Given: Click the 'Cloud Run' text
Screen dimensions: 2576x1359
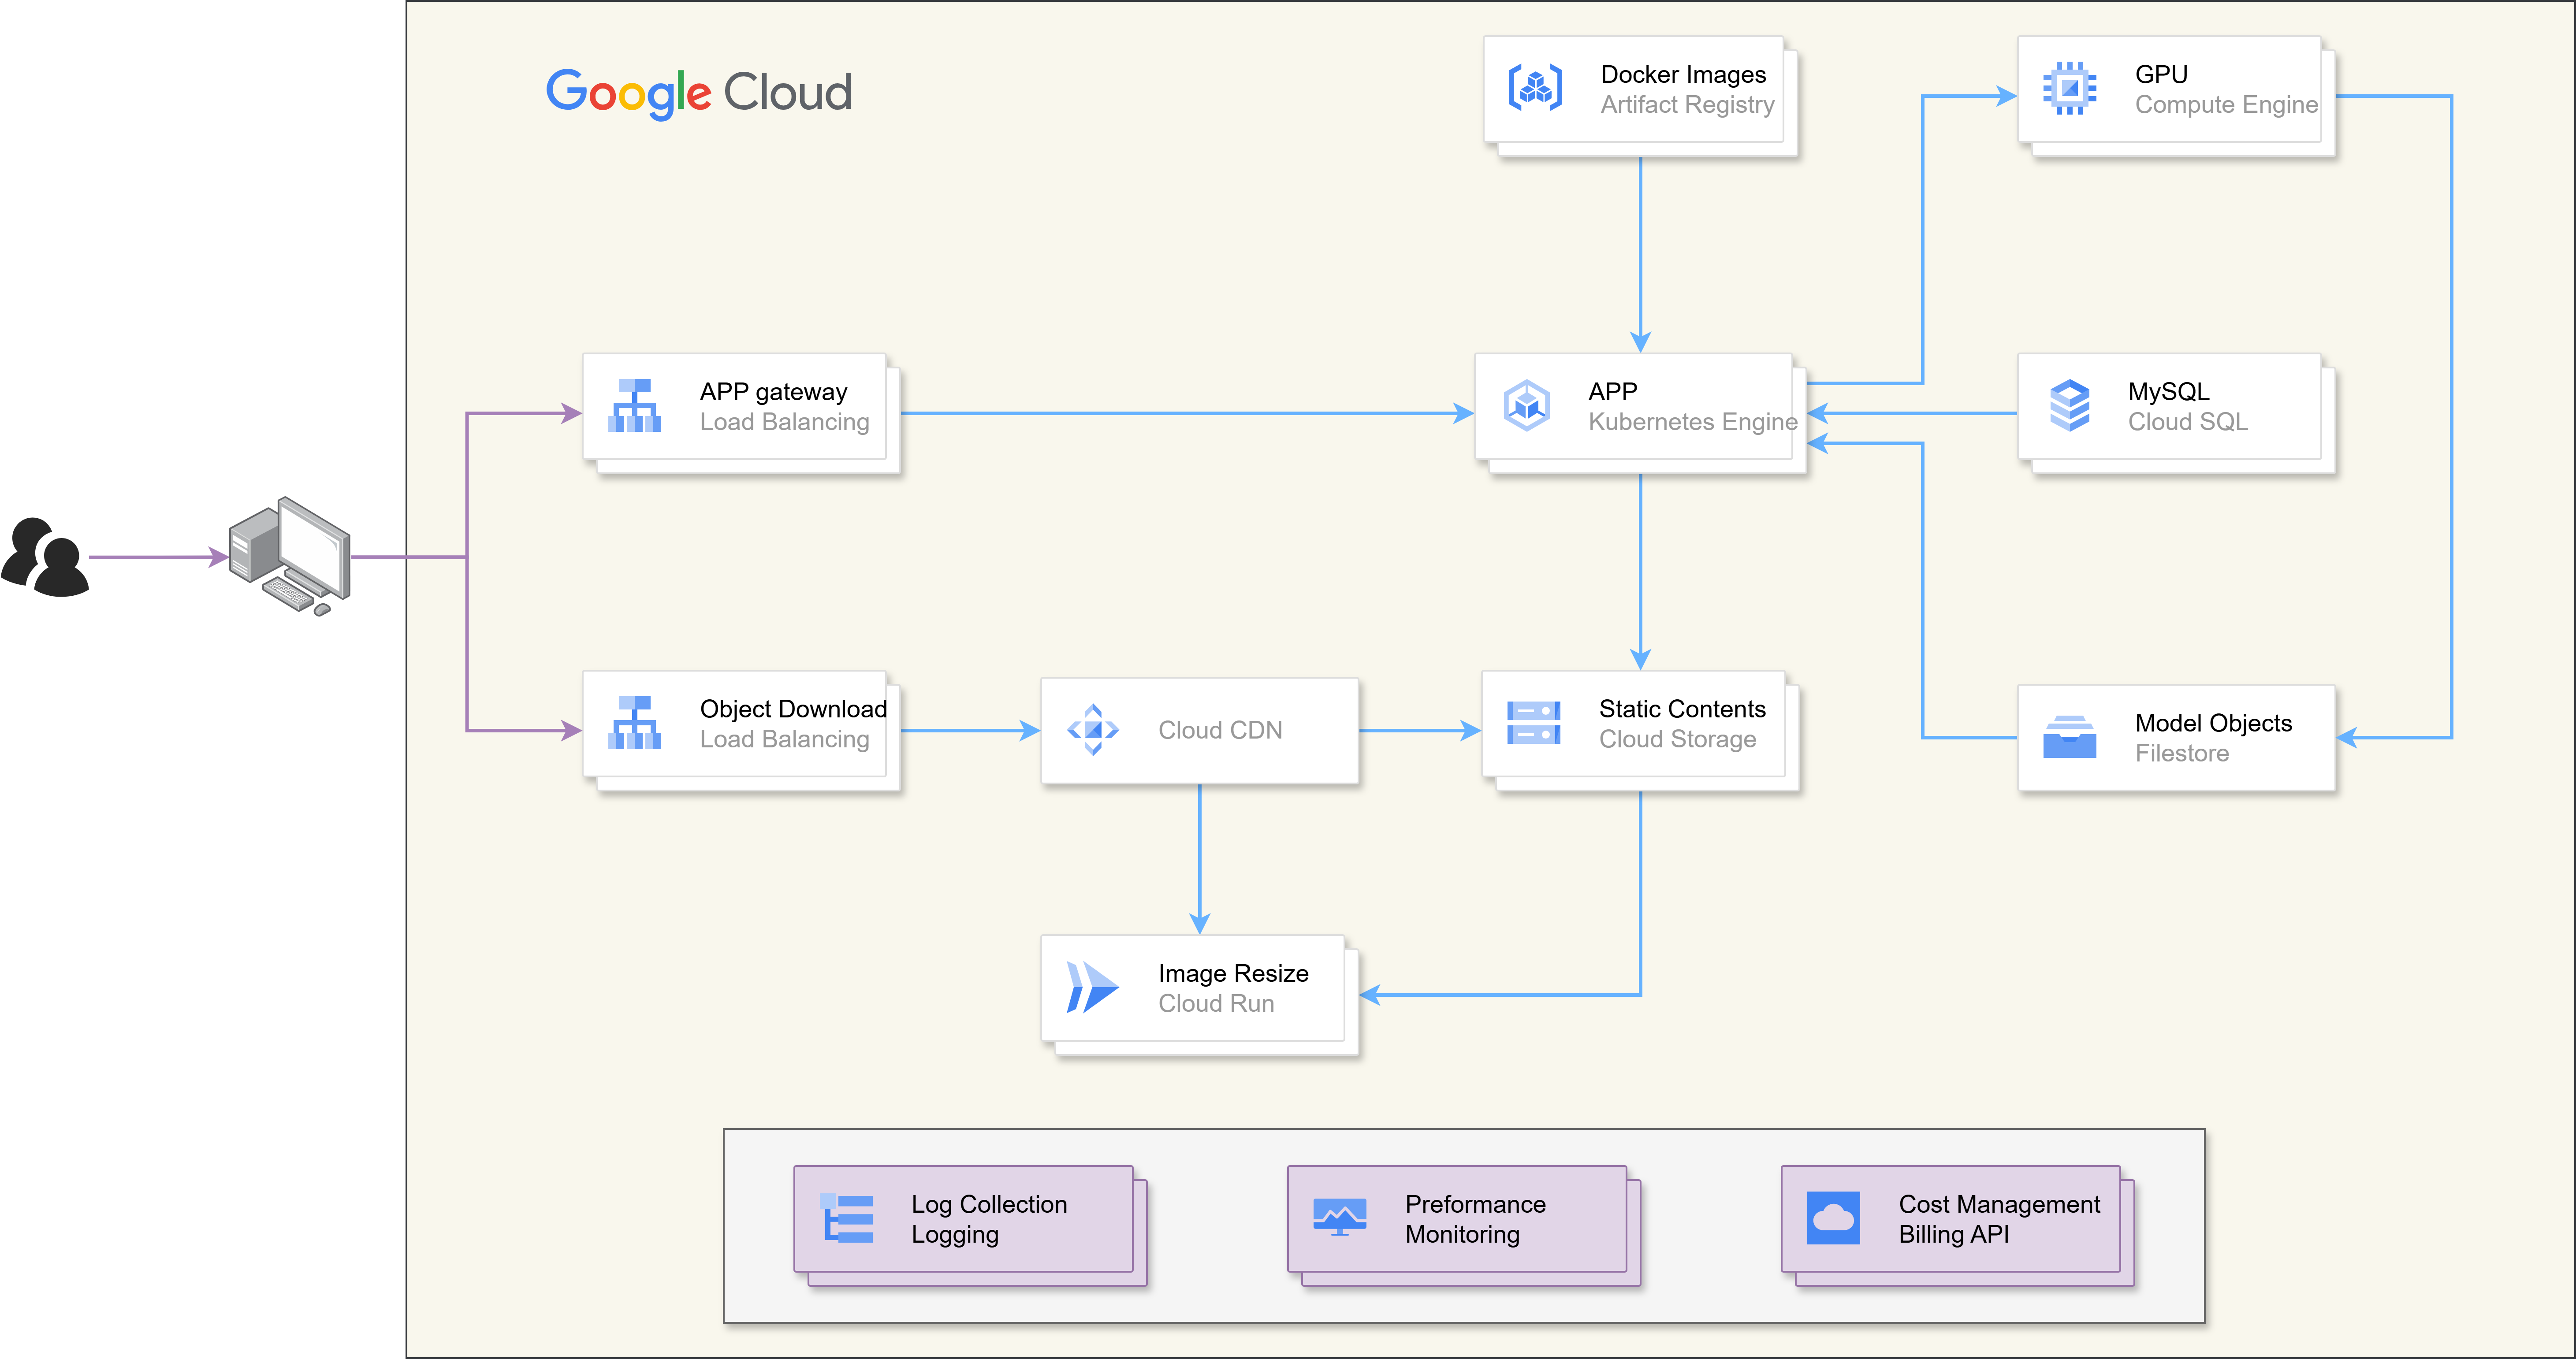Looking at the screenshot, I should [x=1216, y=1003].
